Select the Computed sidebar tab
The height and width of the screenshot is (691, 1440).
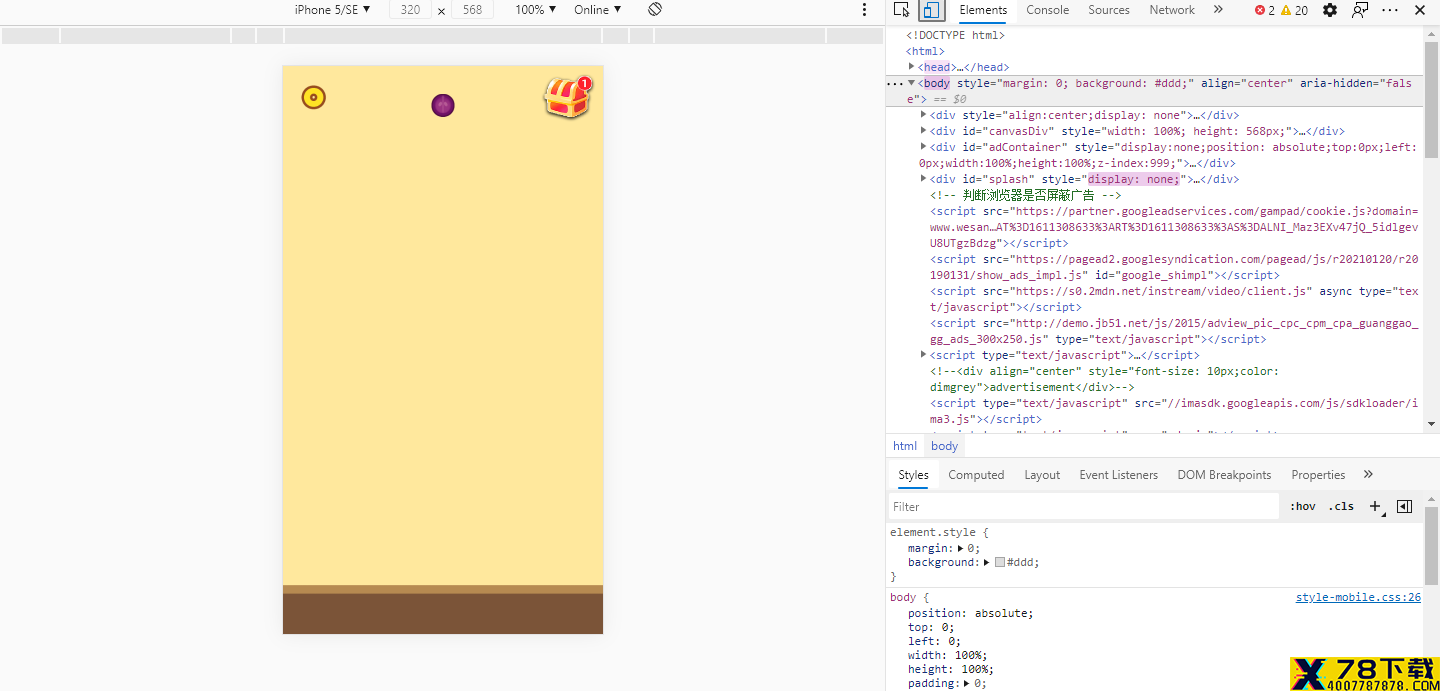[x=976, y=475]
